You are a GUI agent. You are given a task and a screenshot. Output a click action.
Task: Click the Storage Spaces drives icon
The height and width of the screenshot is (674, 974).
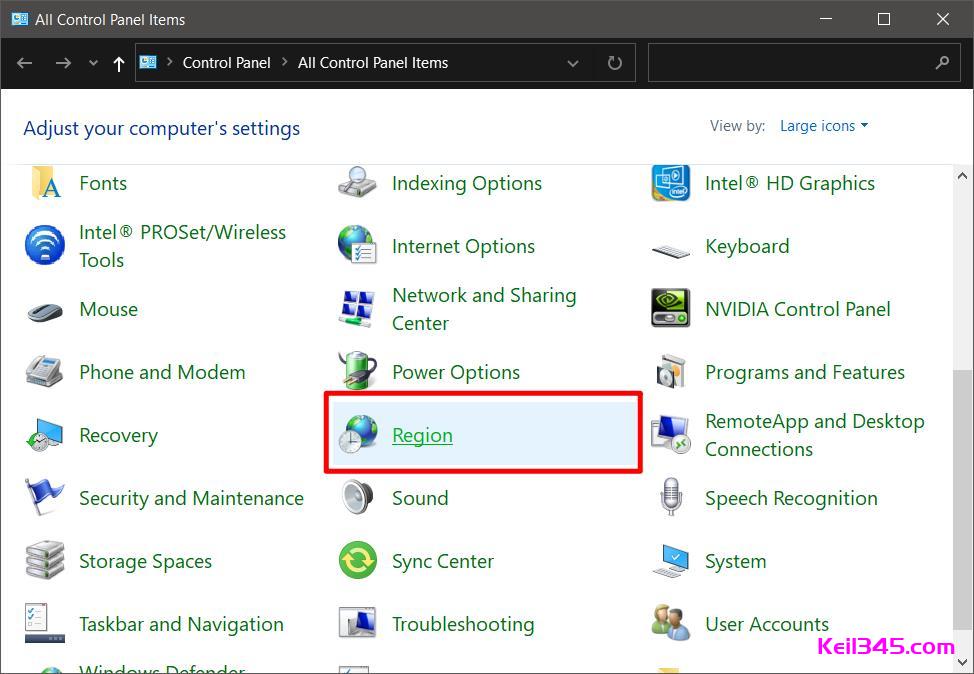point(44,561)
